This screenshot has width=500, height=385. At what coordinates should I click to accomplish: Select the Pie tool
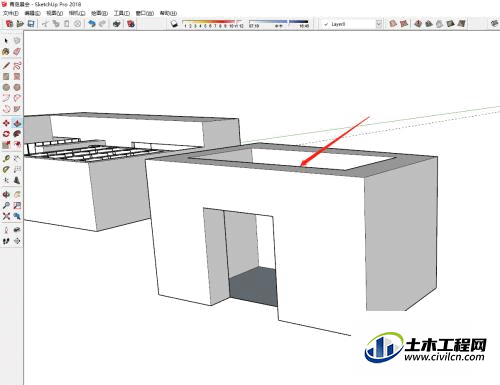click(x=17, y=109)
